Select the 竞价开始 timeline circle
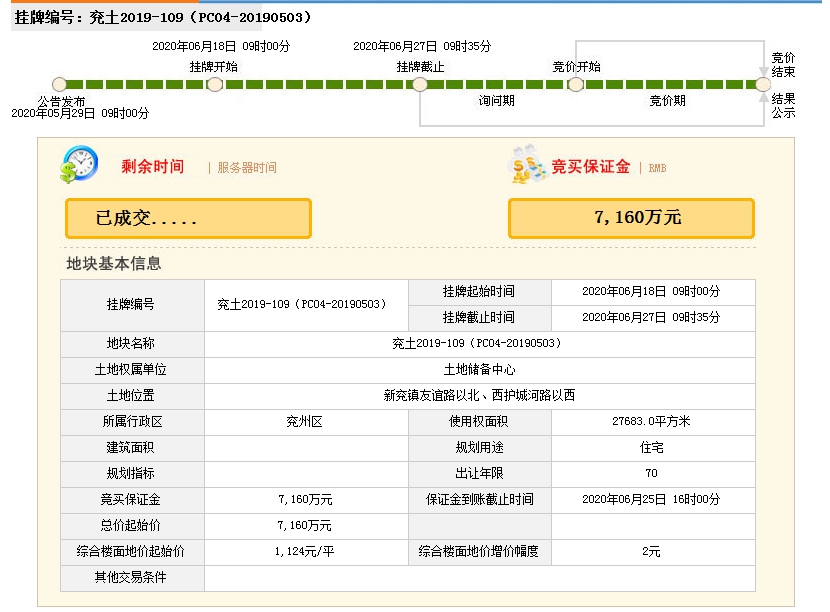Image resolution: width=830 pixels, height=612 pixels. 576,85
